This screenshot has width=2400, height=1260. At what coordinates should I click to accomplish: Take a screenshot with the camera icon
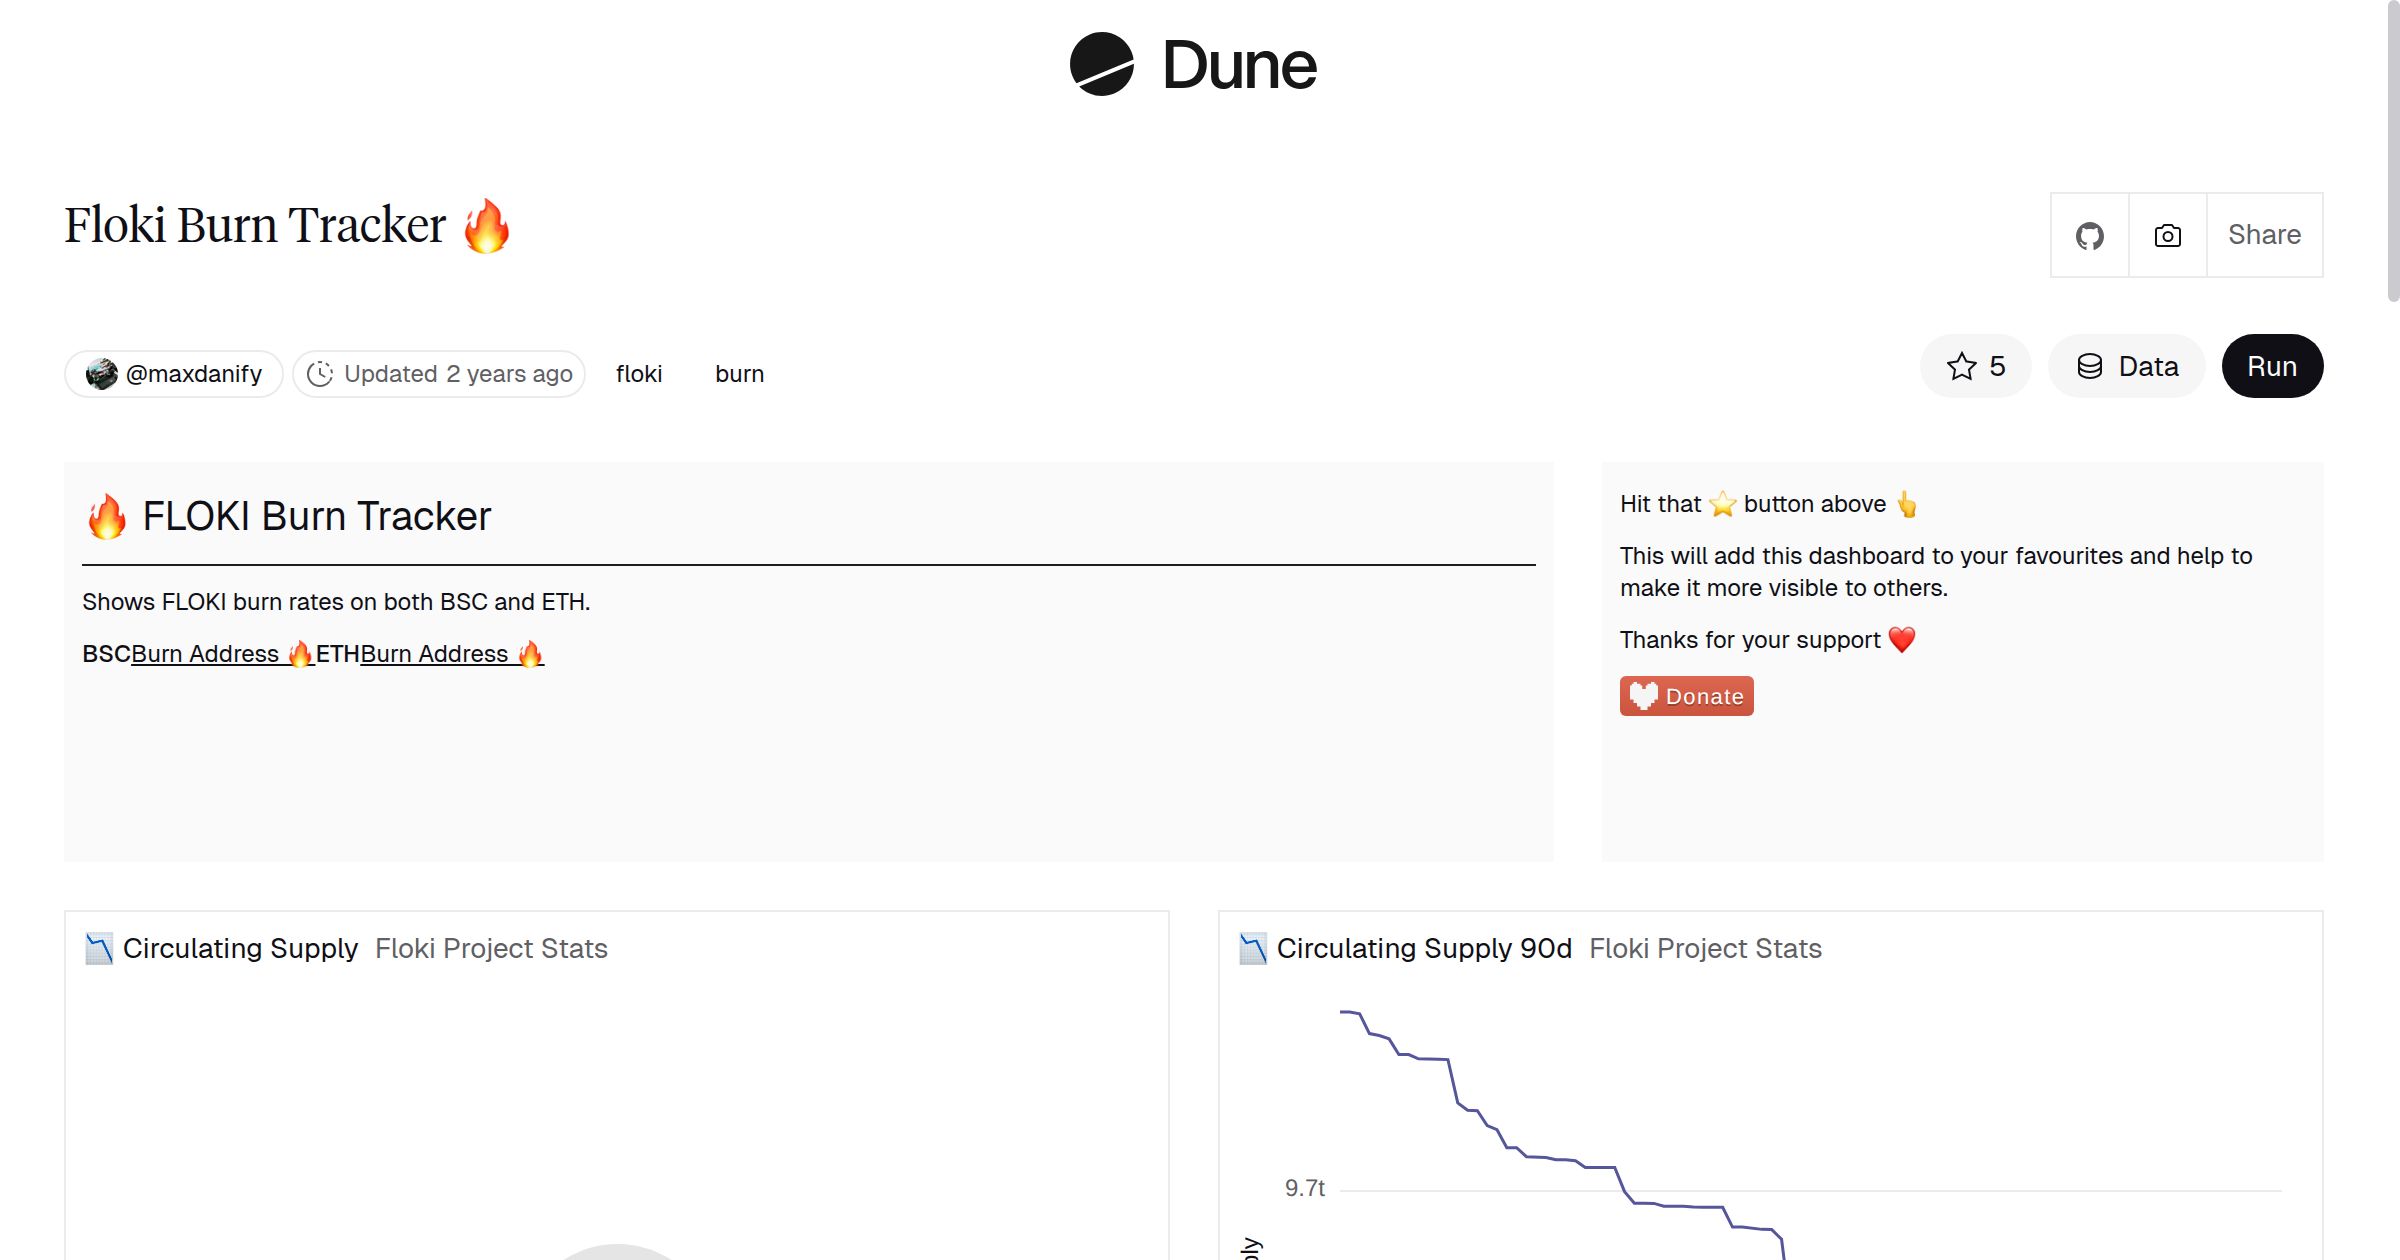(x=2167, y=234)
